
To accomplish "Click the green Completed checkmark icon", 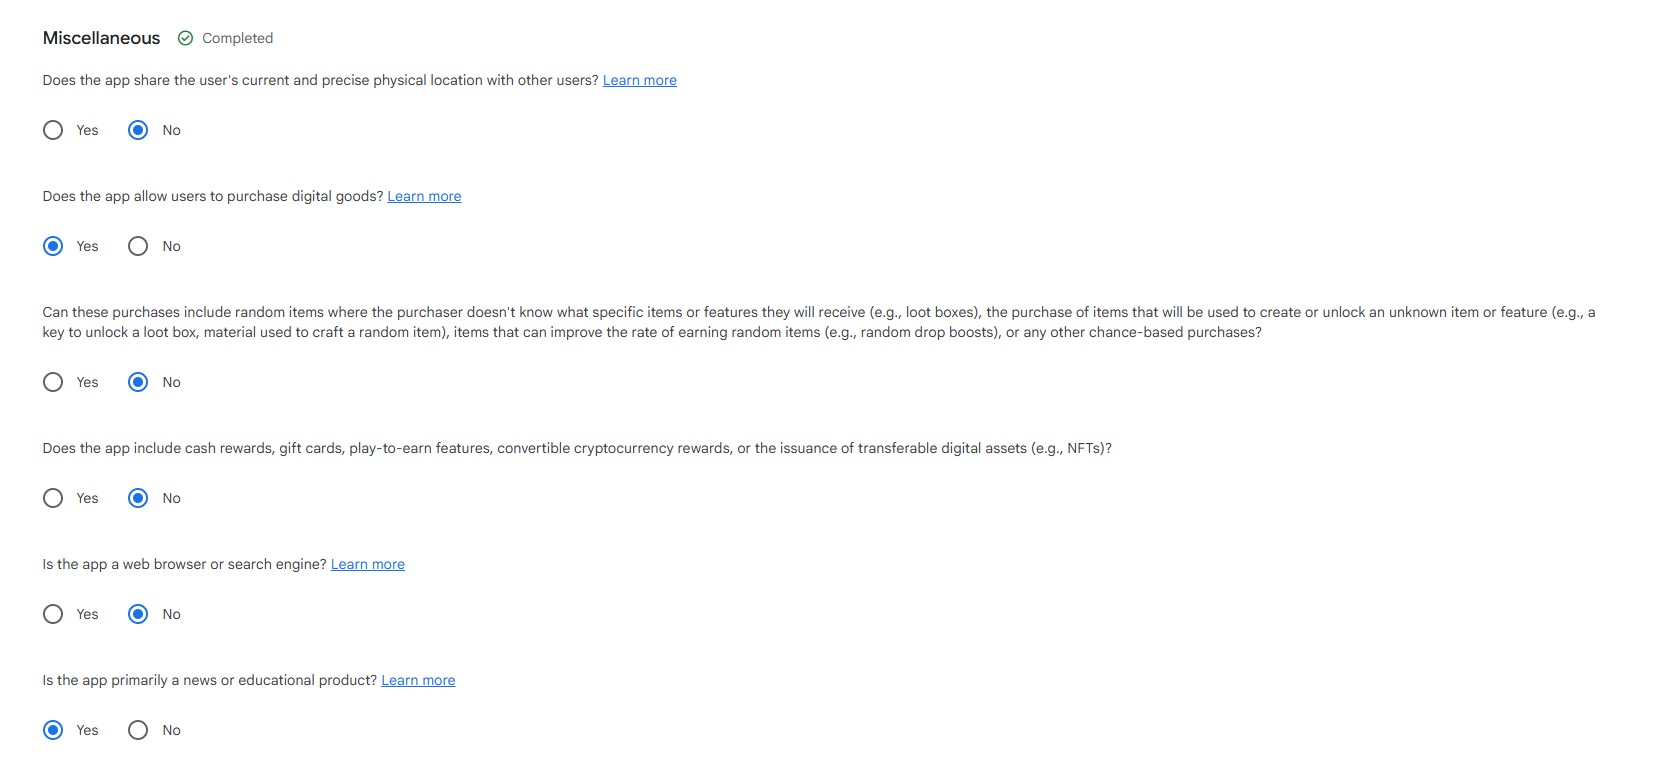I will point(185,38).
